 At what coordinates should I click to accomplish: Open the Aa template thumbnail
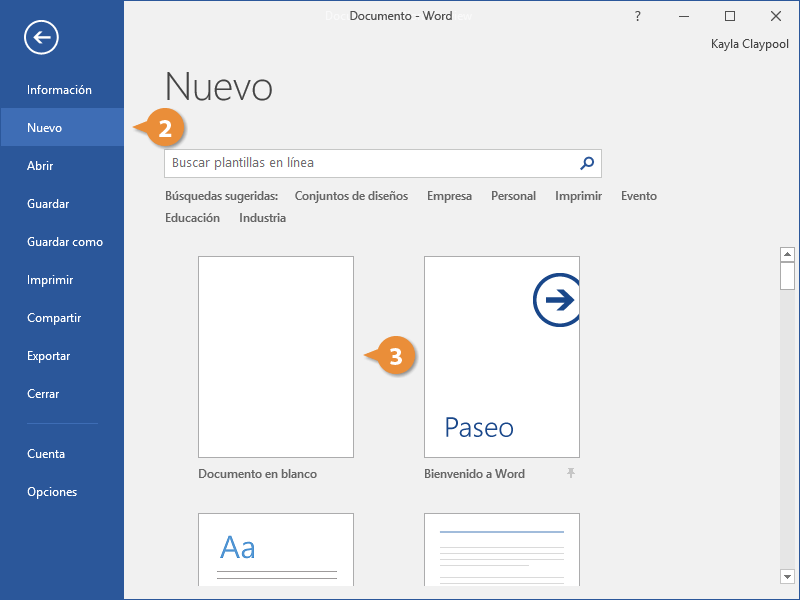276,549
